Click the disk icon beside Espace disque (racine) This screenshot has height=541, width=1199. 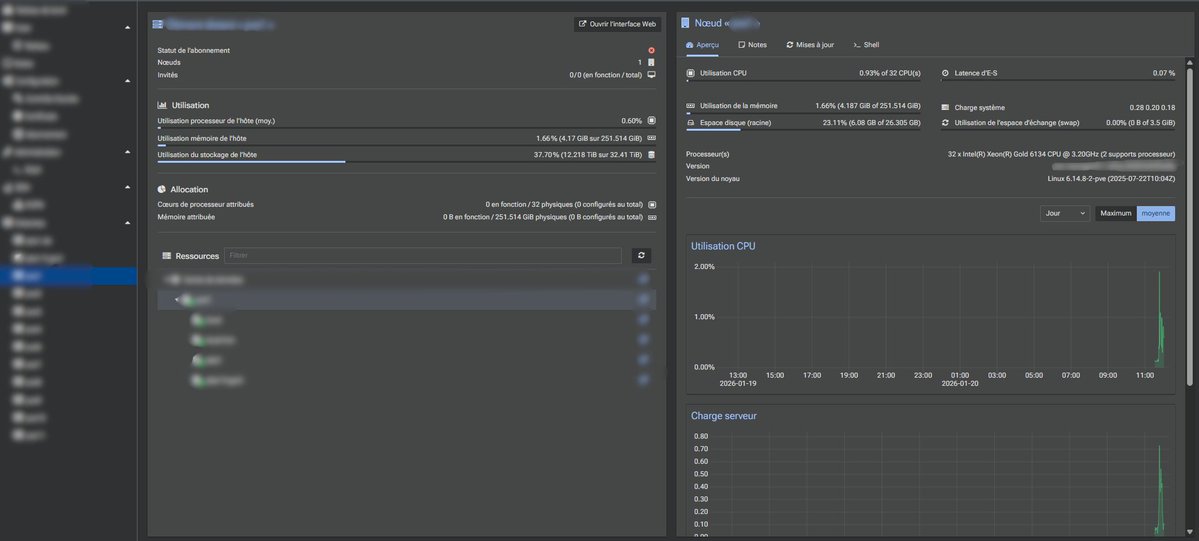click(690, 122)
